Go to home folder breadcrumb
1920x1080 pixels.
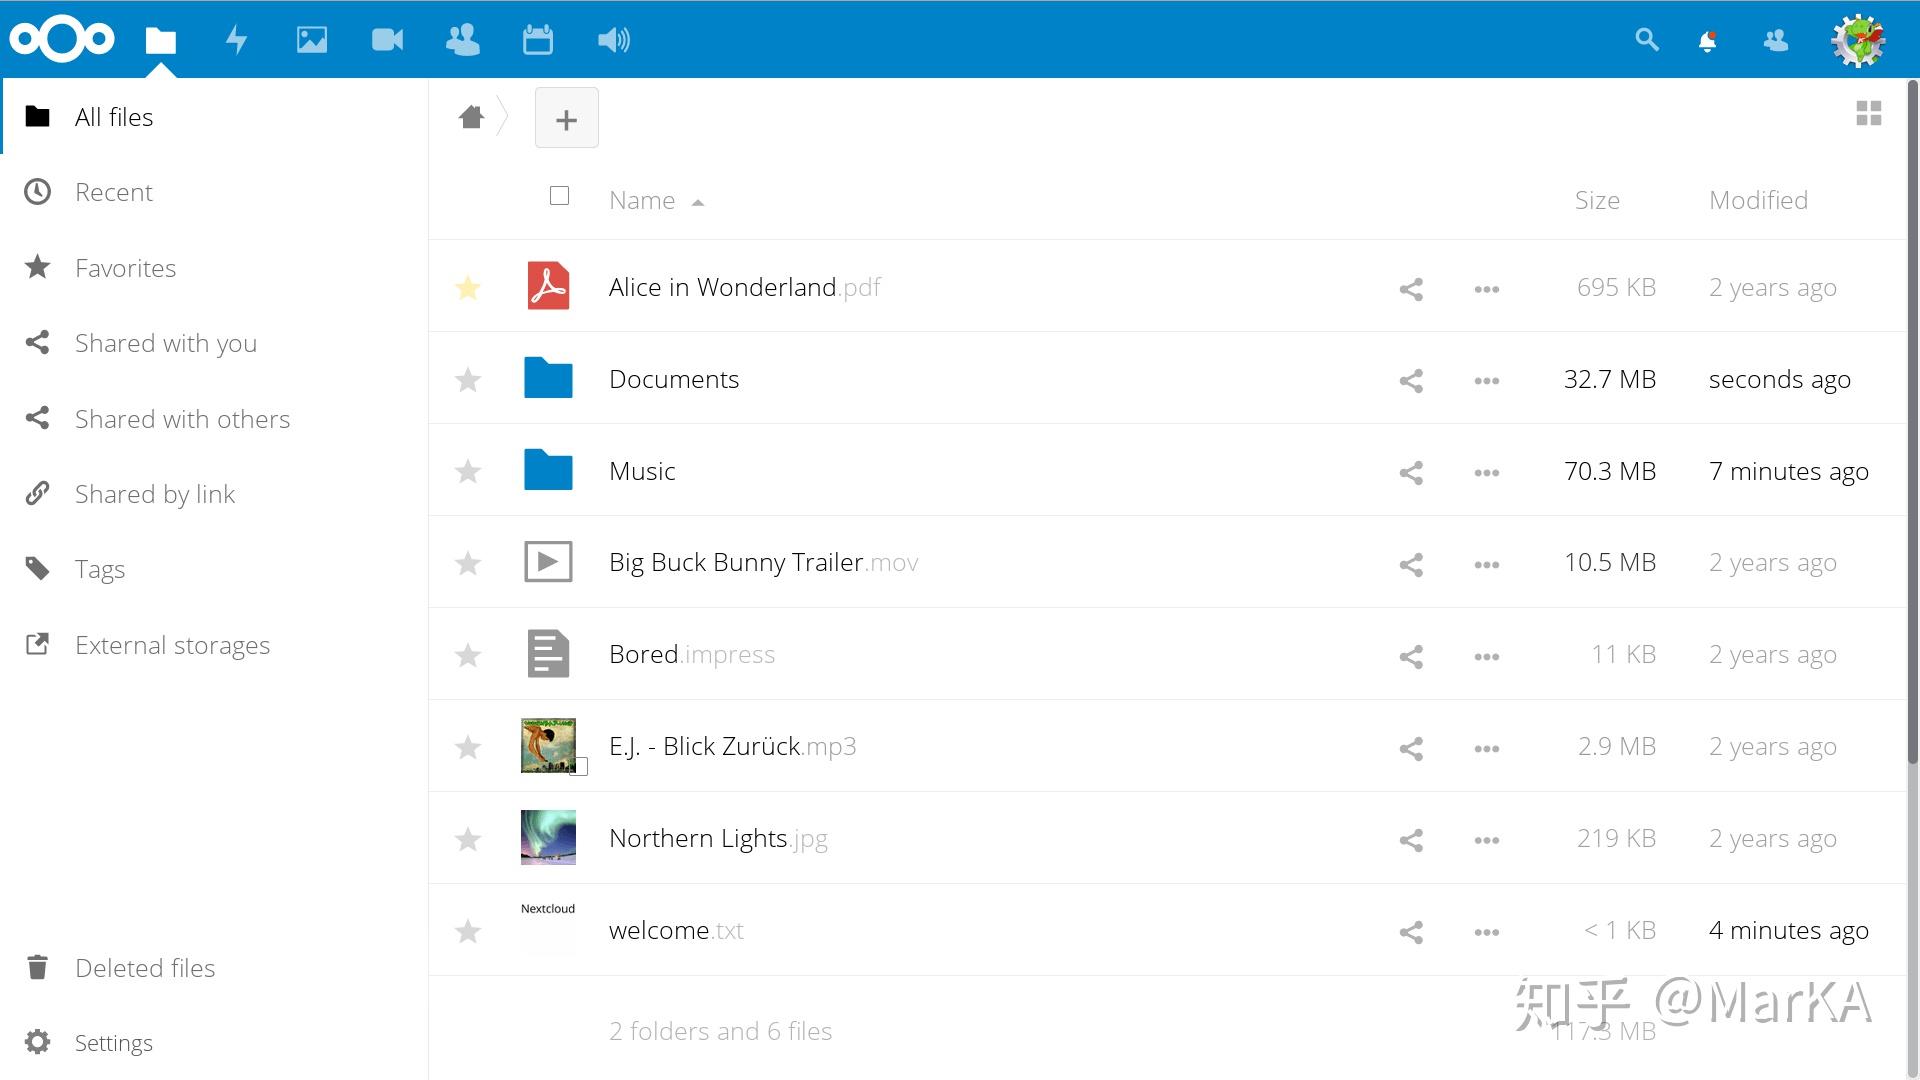(x=471, y=117)
